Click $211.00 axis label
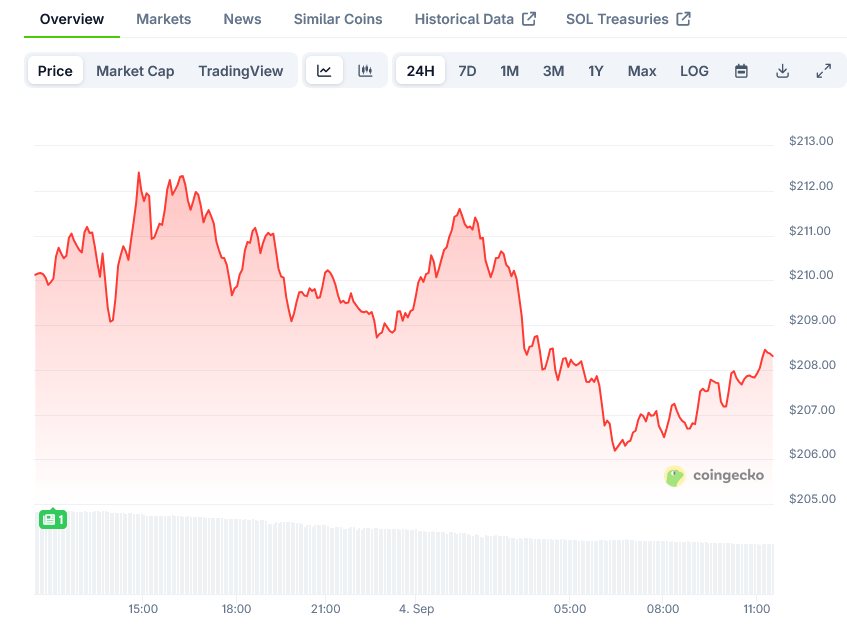 pyautogui.click(x=810, y=231)
